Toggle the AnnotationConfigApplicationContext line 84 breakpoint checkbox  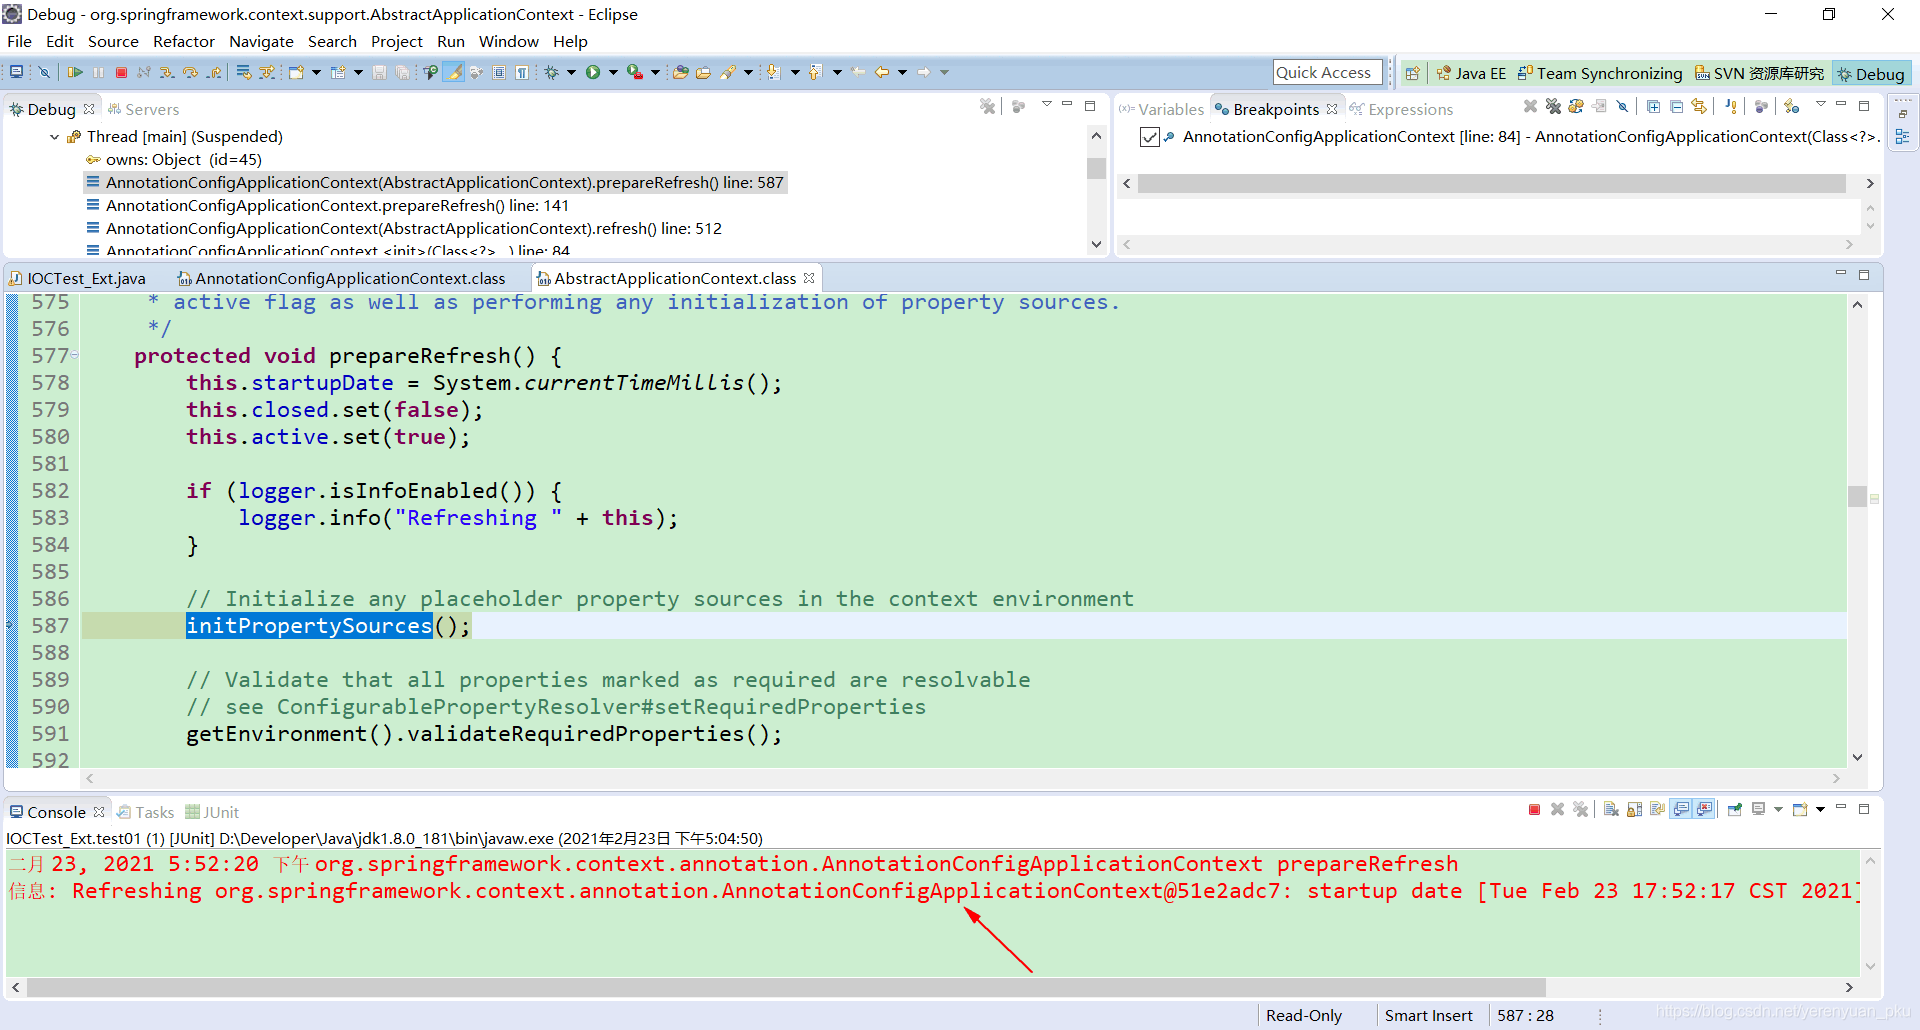pos(1150,137)
